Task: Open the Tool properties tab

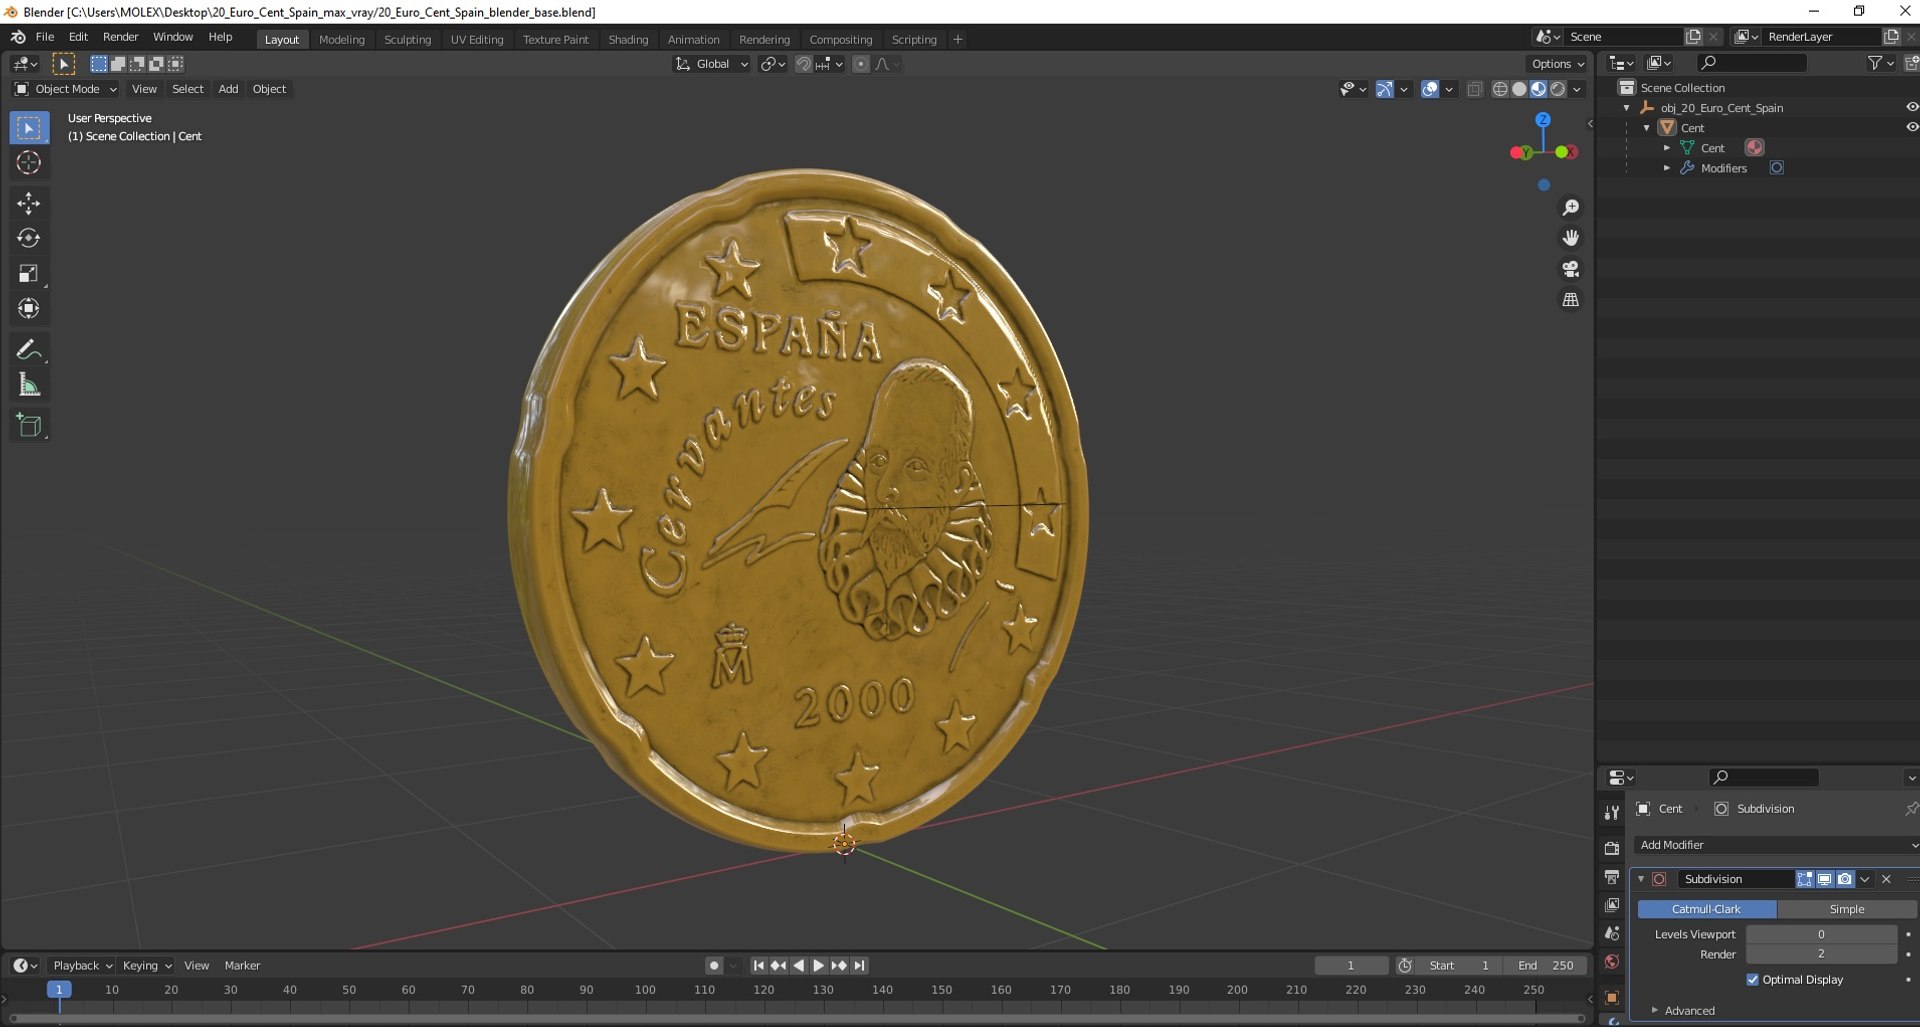Action: tap(1611, 812)
